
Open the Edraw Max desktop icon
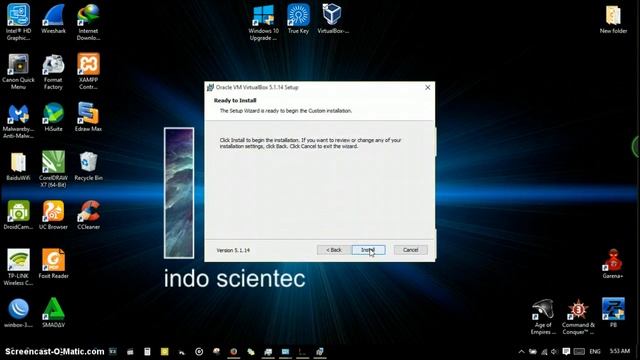(x=88, y=118)
